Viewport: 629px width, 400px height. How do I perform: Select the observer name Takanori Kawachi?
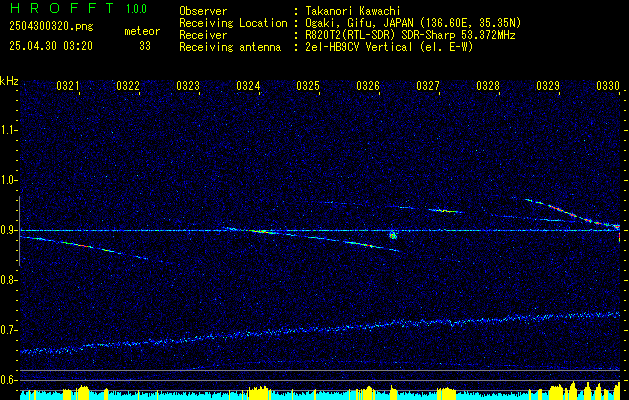(x=352, y=11)
